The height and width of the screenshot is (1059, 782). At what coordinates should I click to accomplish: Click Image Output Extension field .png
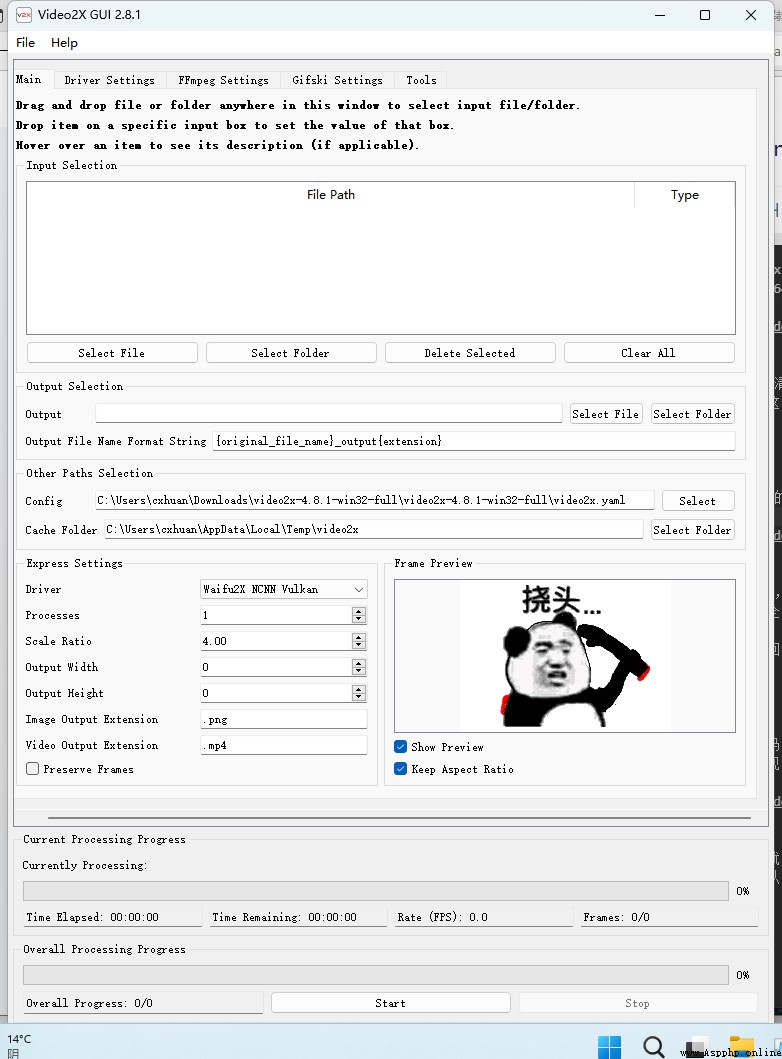pyautogui.click(x=284, y=719)
